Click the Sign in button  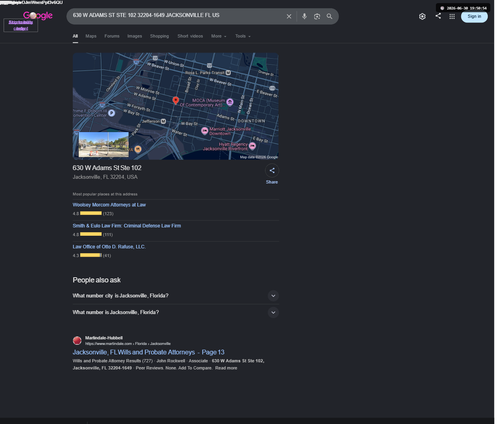(x=474, y=16)
